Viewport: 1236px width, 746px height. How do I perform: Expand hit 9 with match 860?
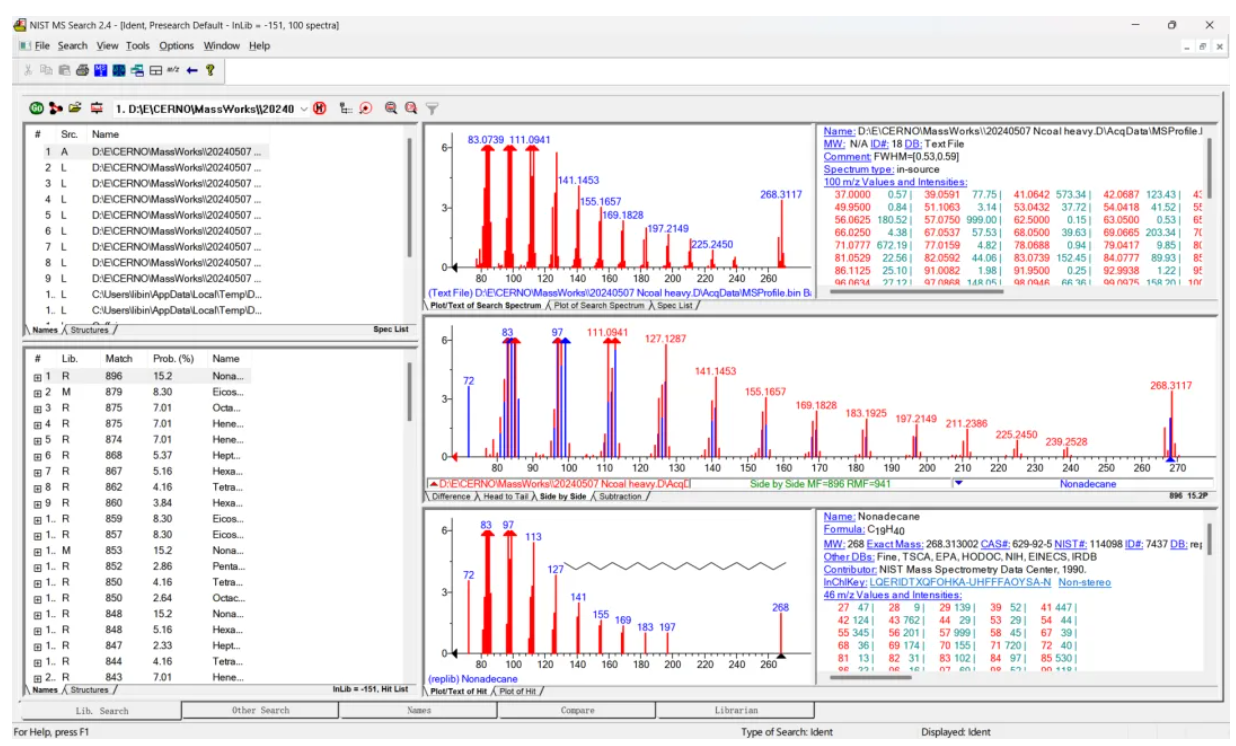(37, 503)
